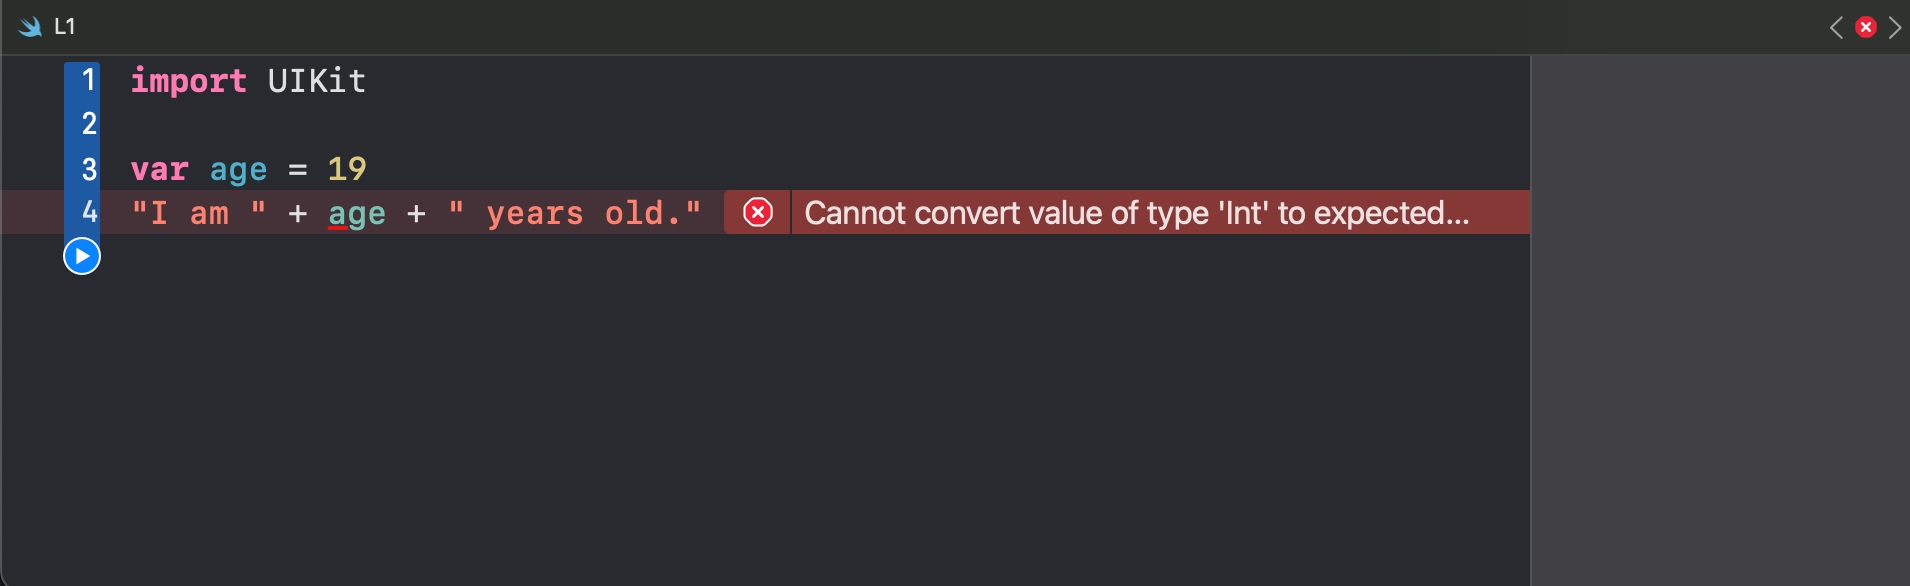Screen dimensions: 1910x586
Task: Click the back navigation chevron
Action: (1838, 27)
